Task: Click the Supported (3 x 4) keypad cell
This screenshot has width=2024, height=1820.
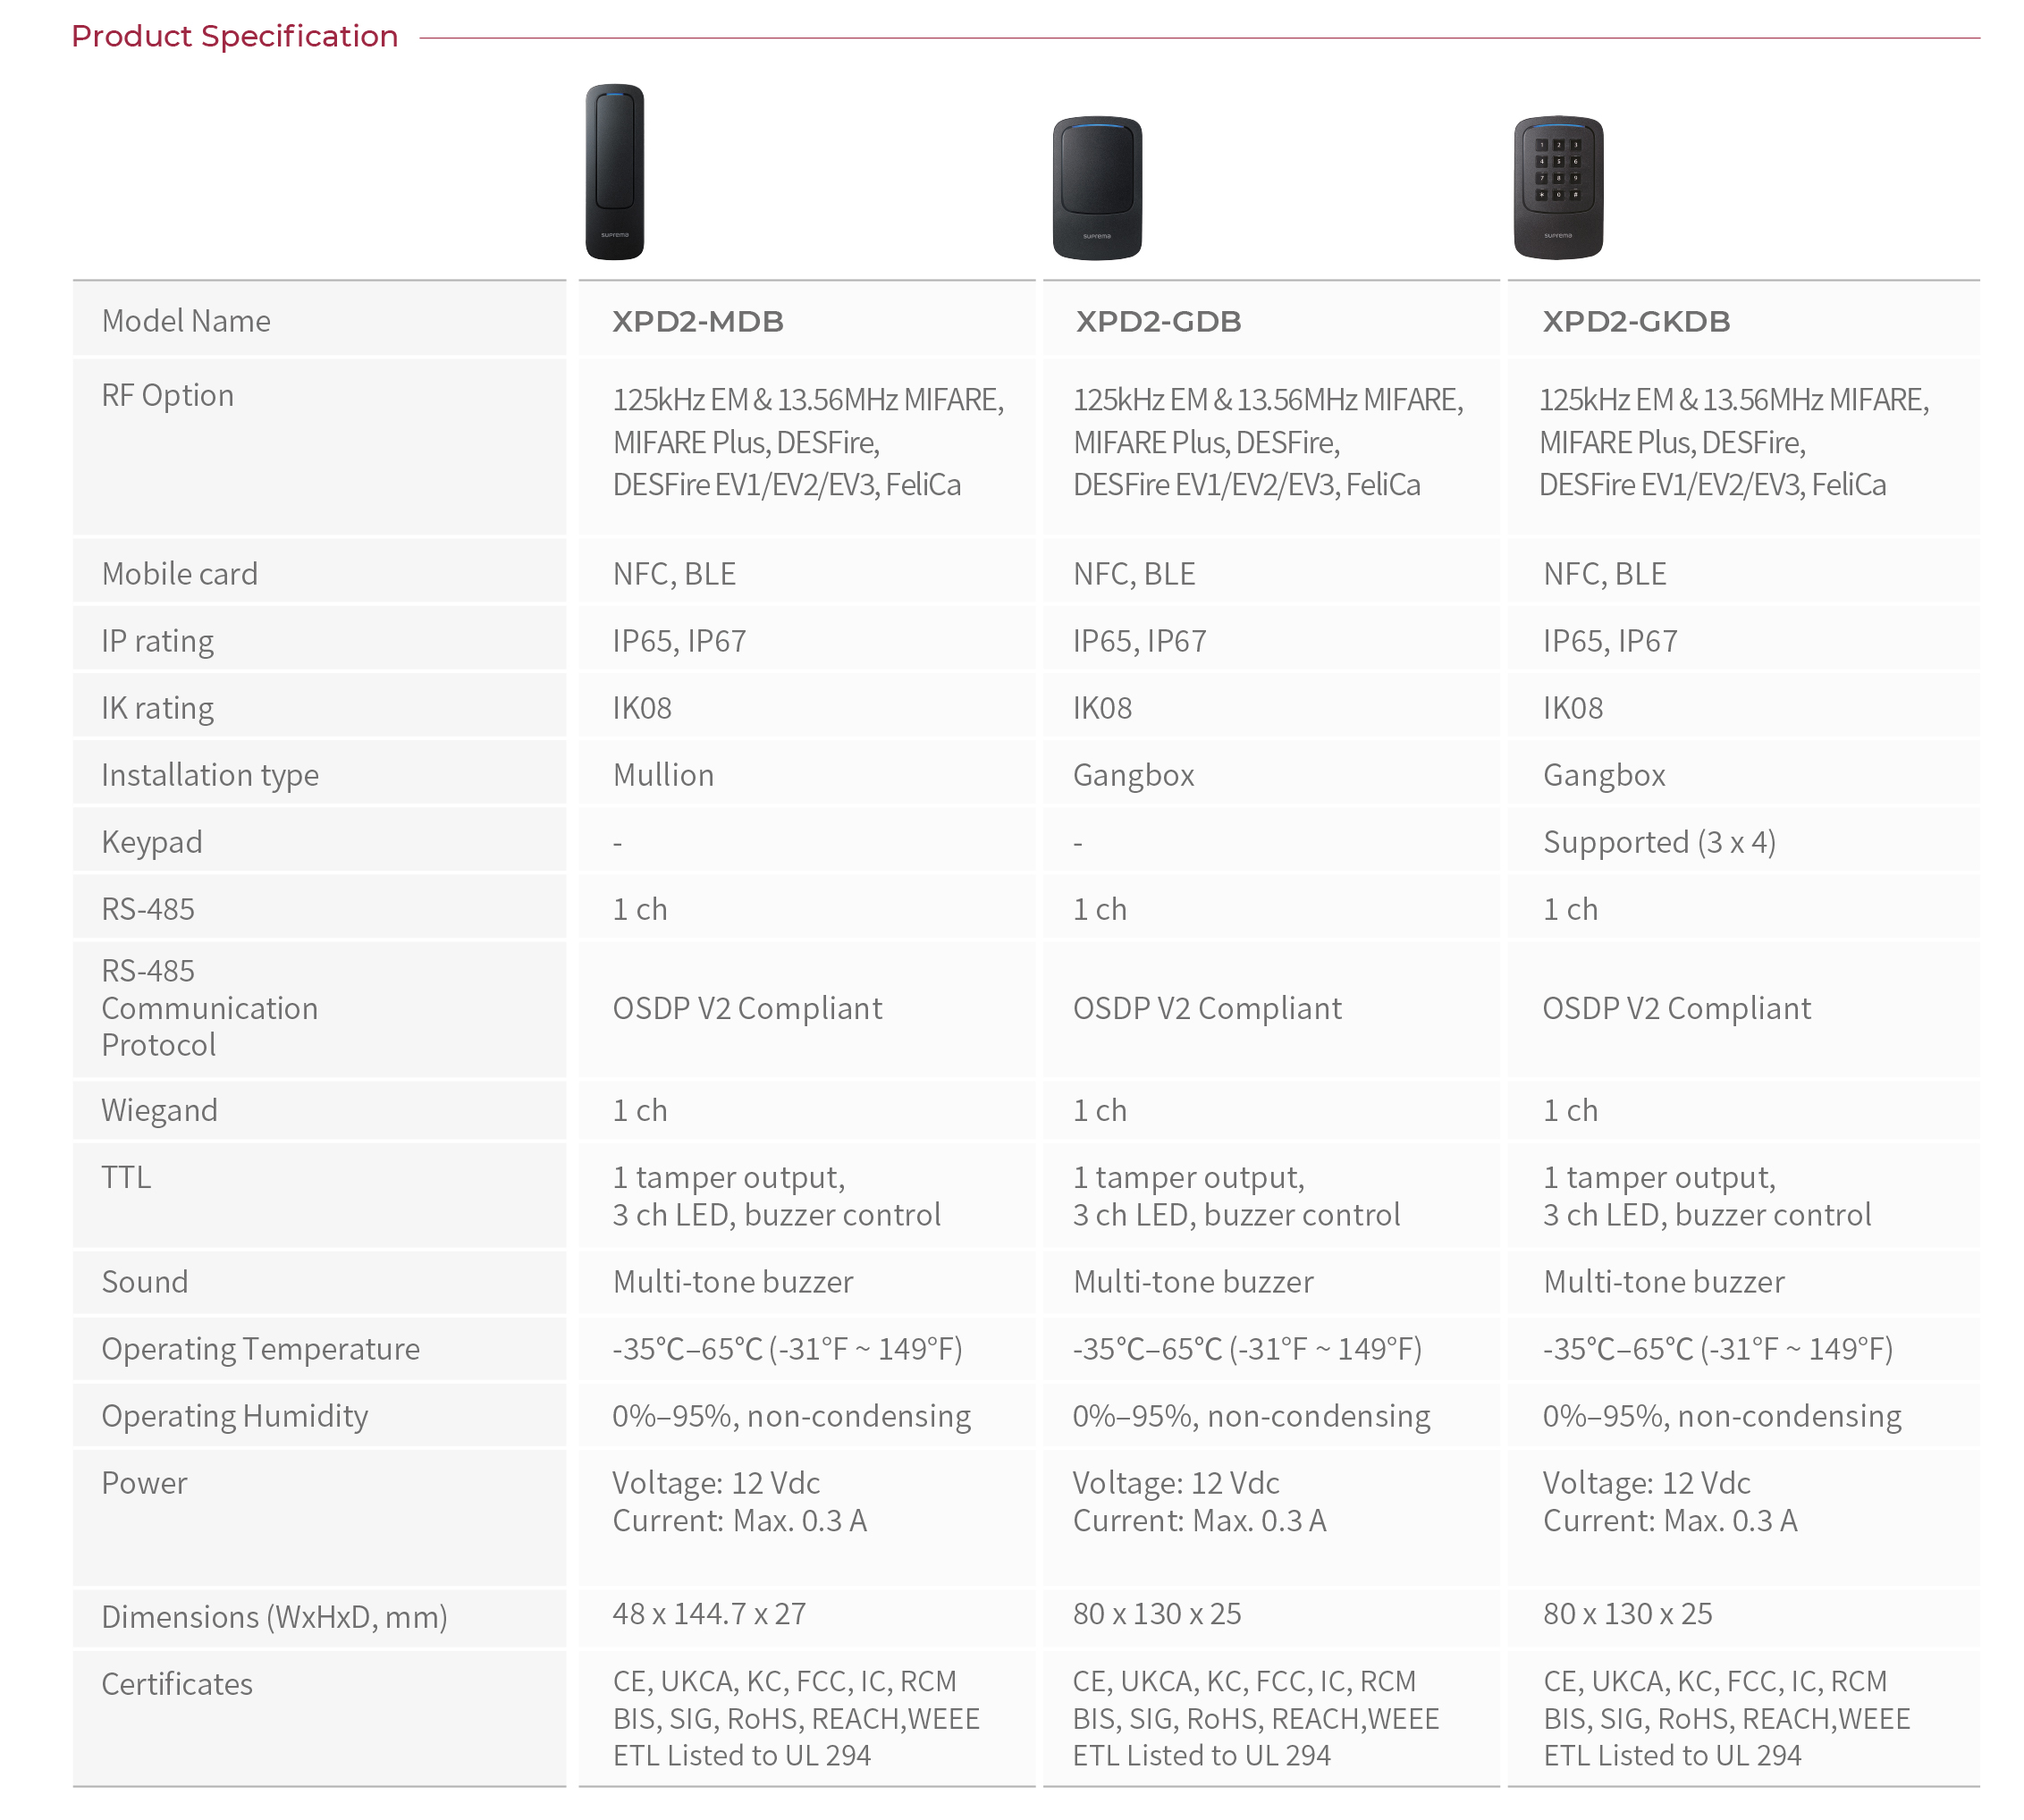Action: [1659, 842]
